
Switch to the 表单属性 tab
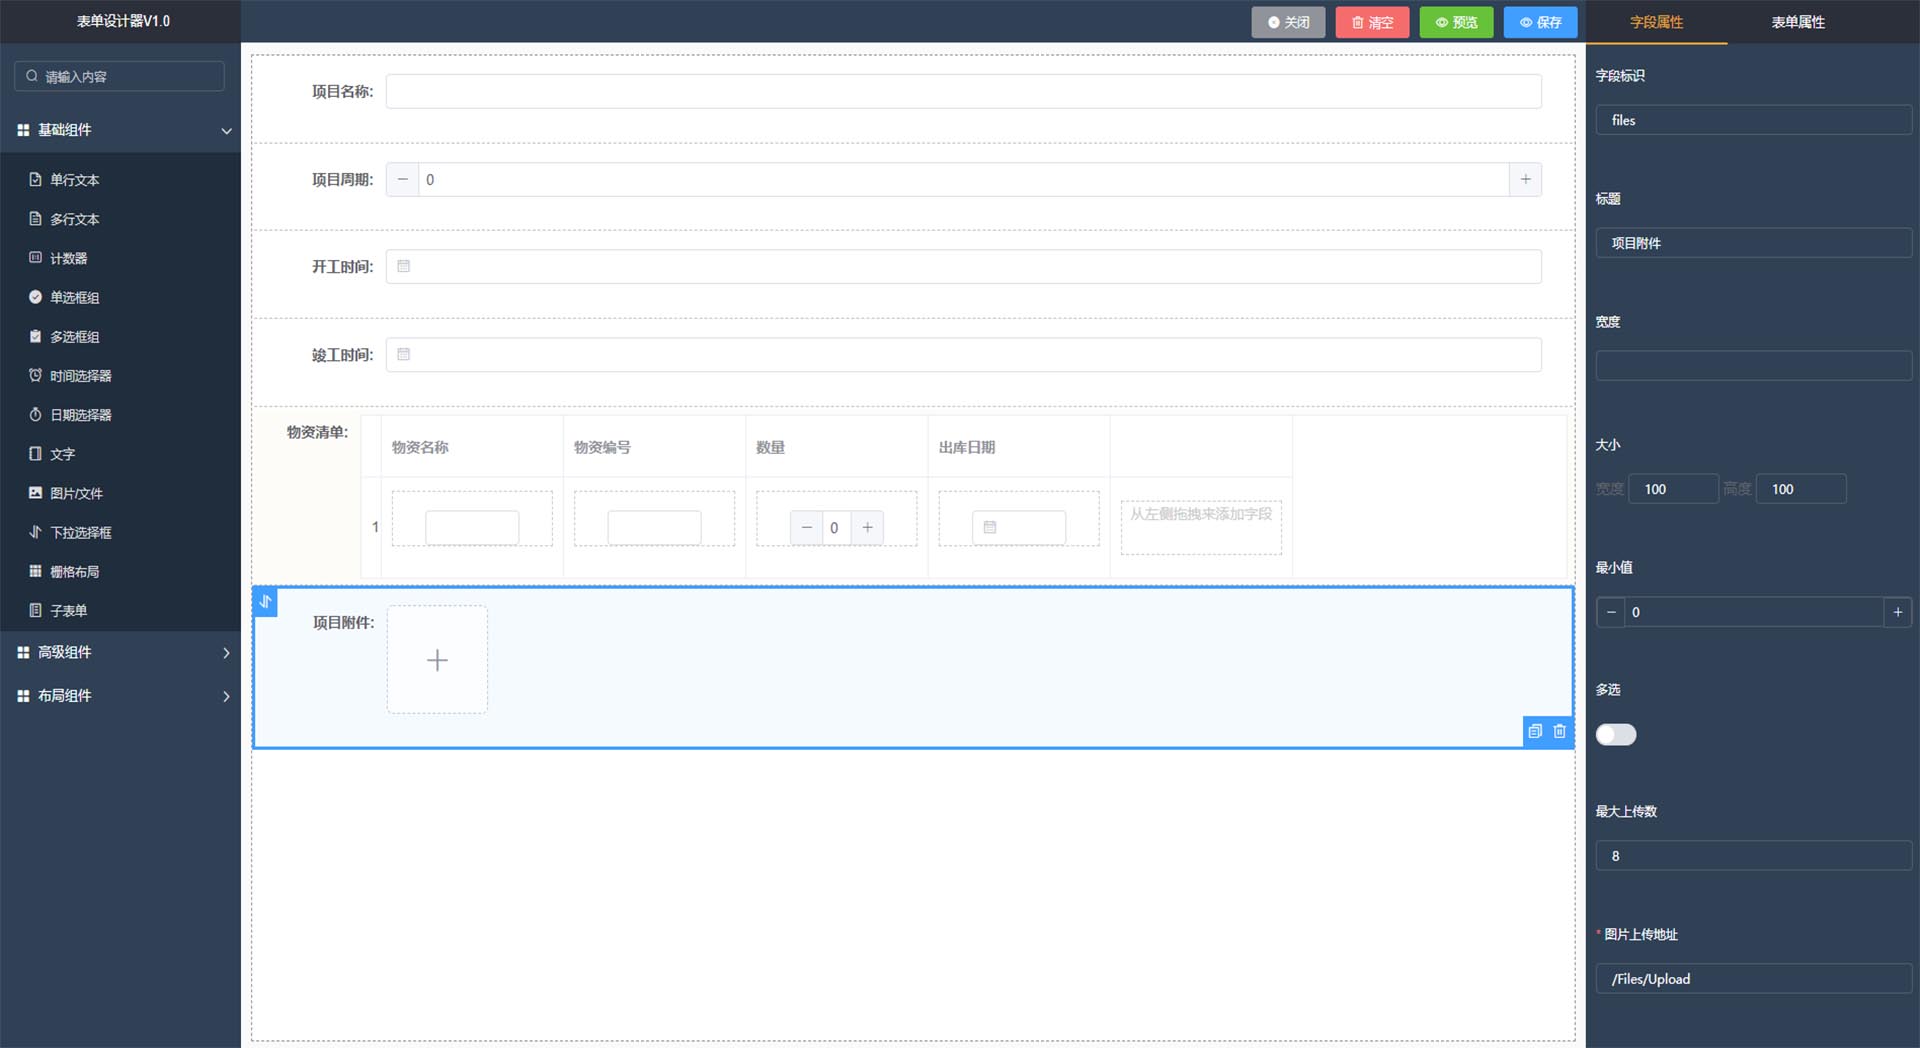pos(1797,22)
